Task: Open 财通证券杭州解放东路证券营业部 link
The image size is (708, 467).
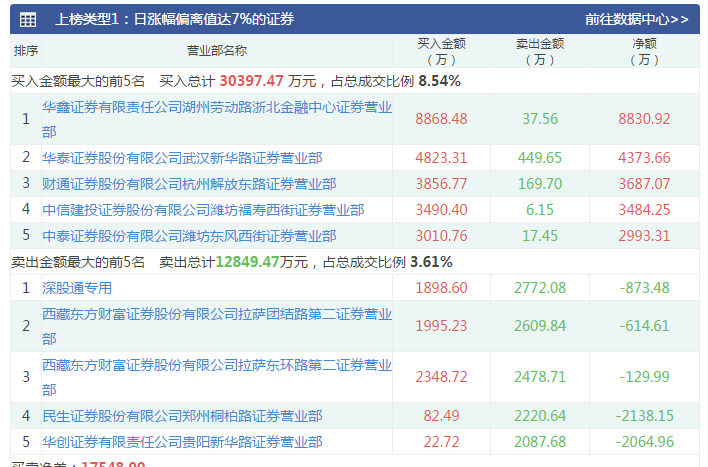Action: (x=189, y=184)
